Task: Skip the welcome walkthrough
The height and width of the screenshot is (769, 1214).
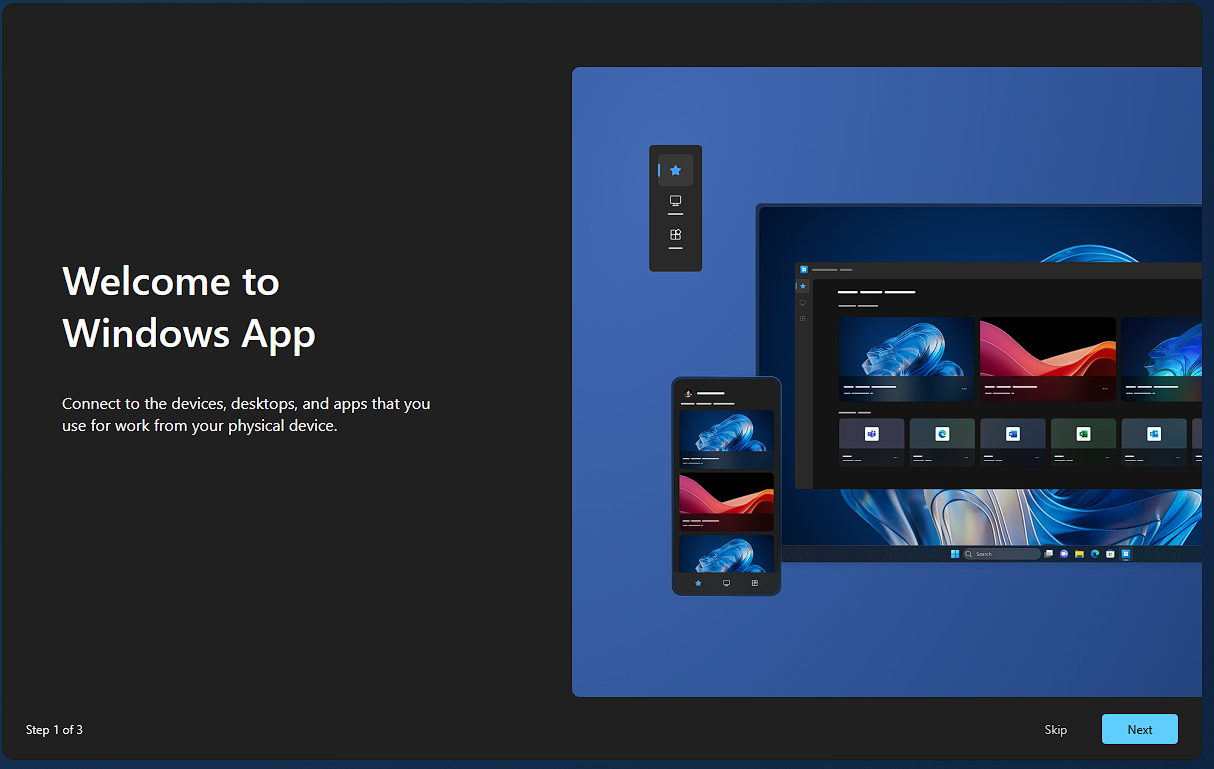Action: pyautogui.click(x=1055, y=729)
